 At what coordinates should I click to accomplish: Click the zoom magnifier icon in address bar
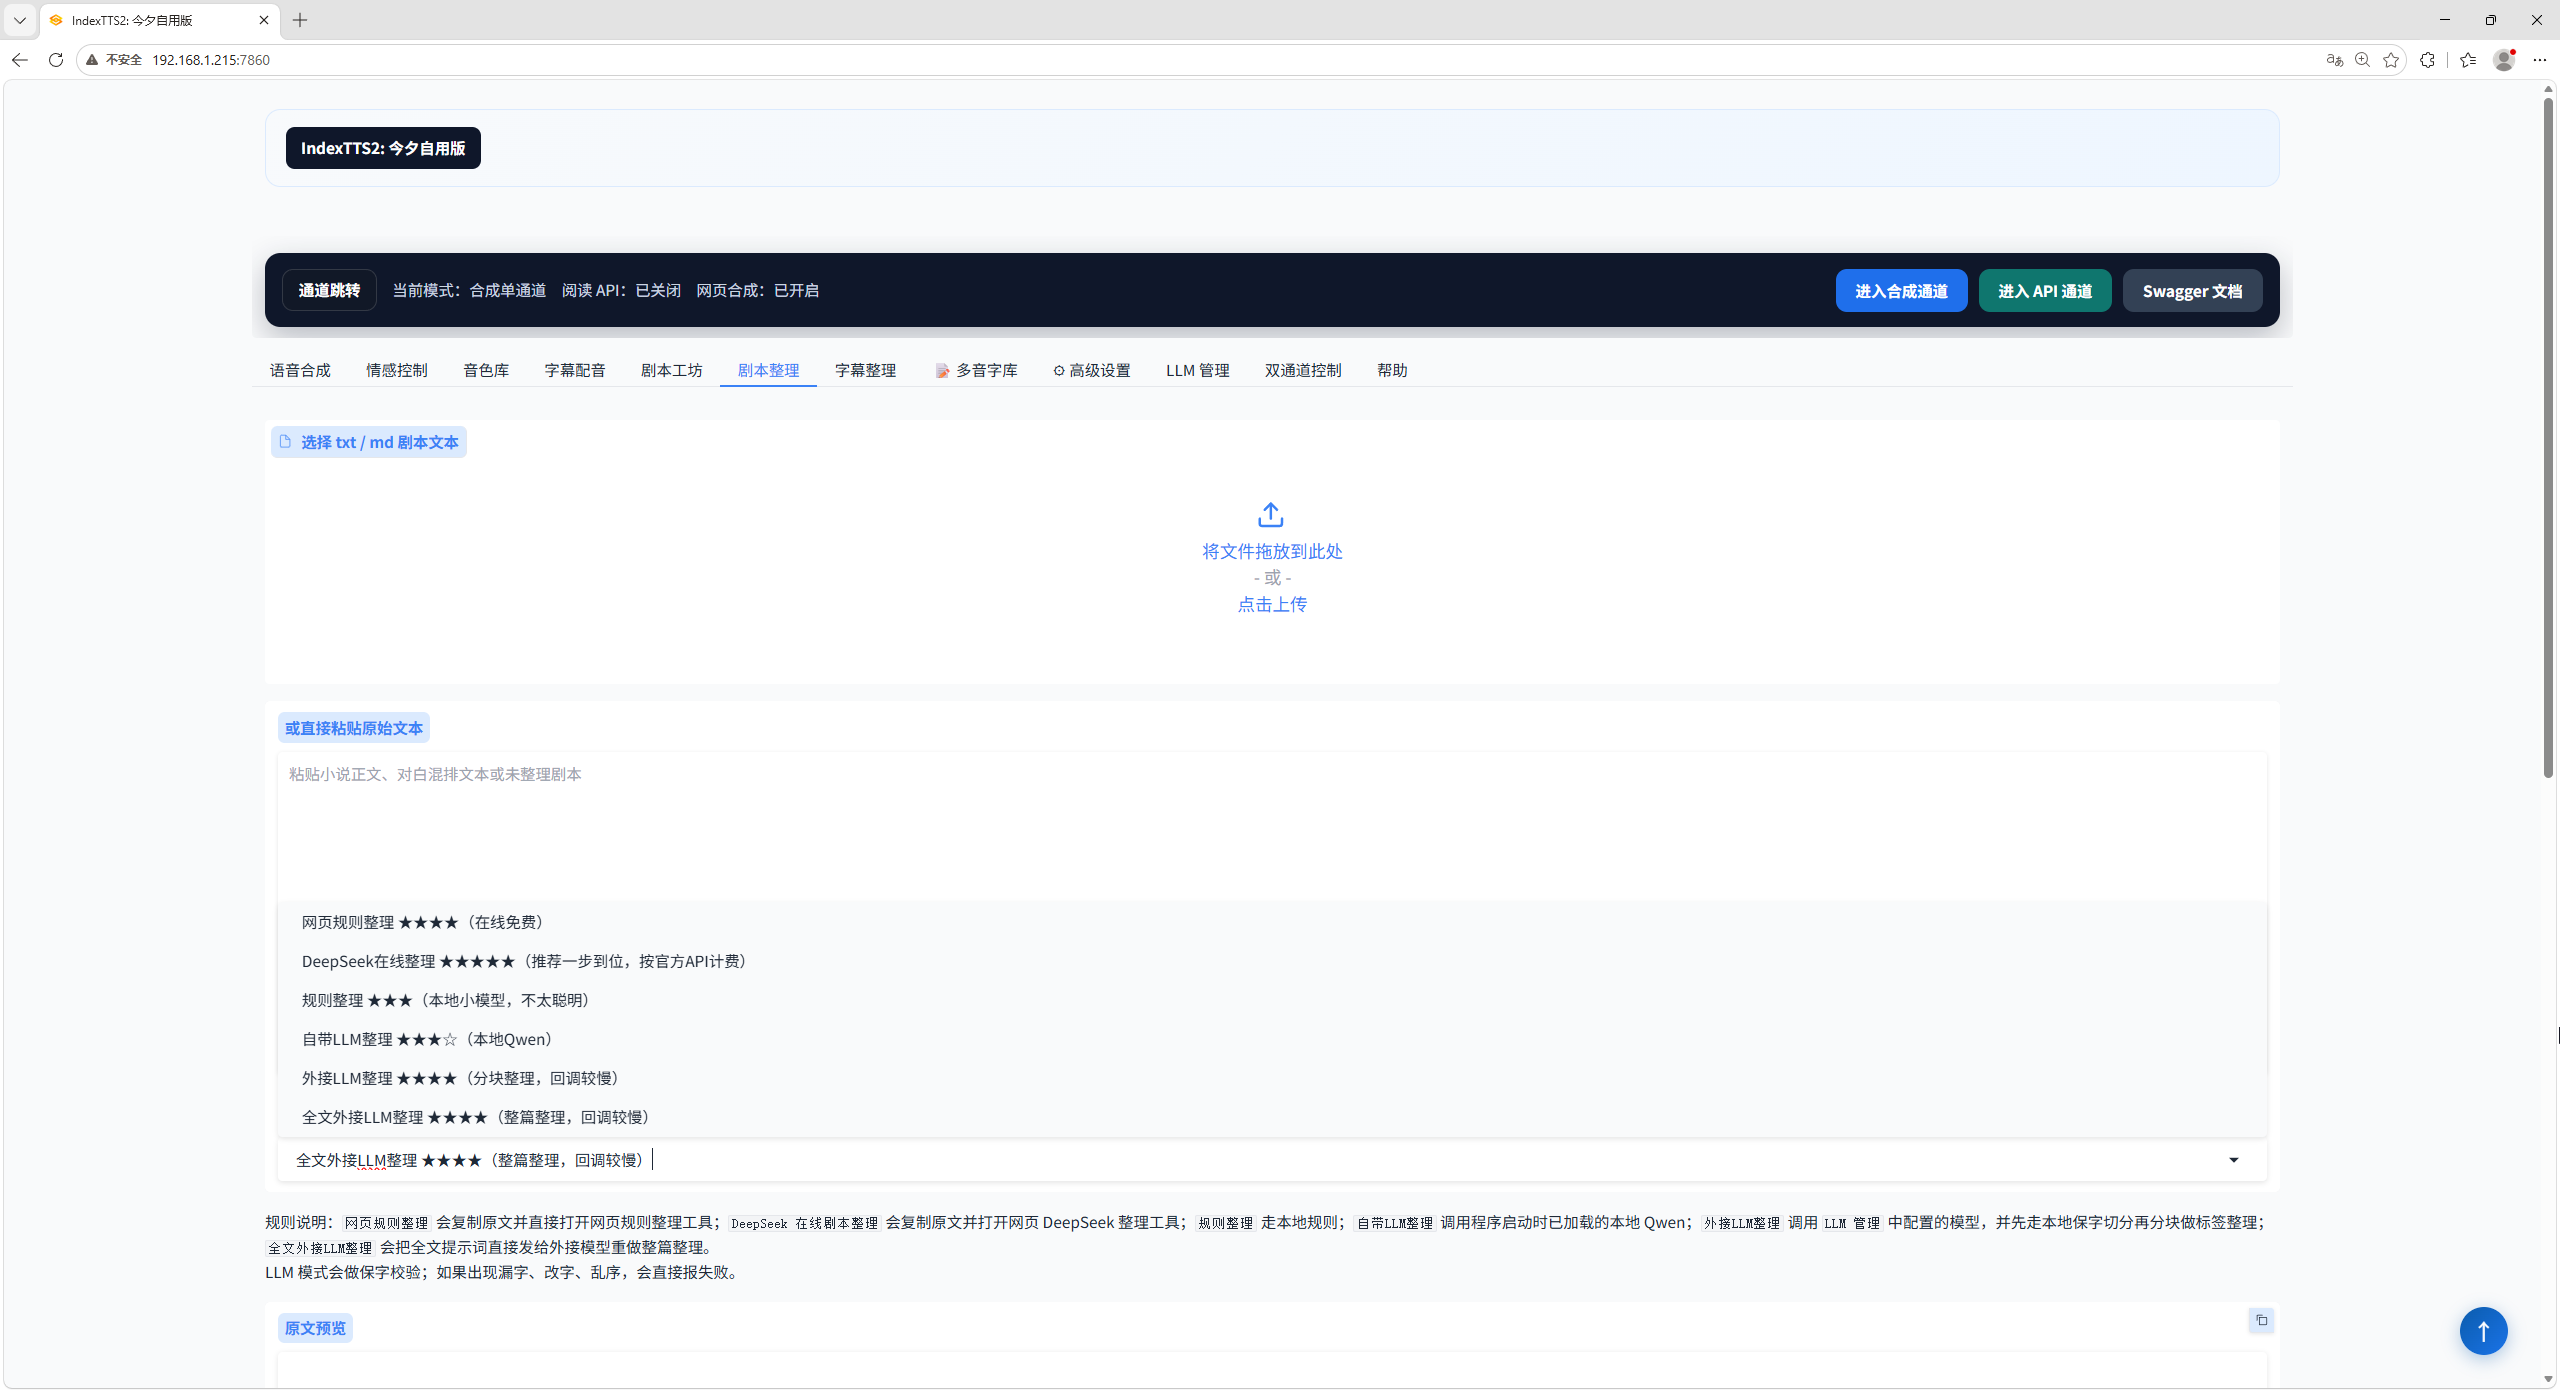click(x=2362, y=60)
